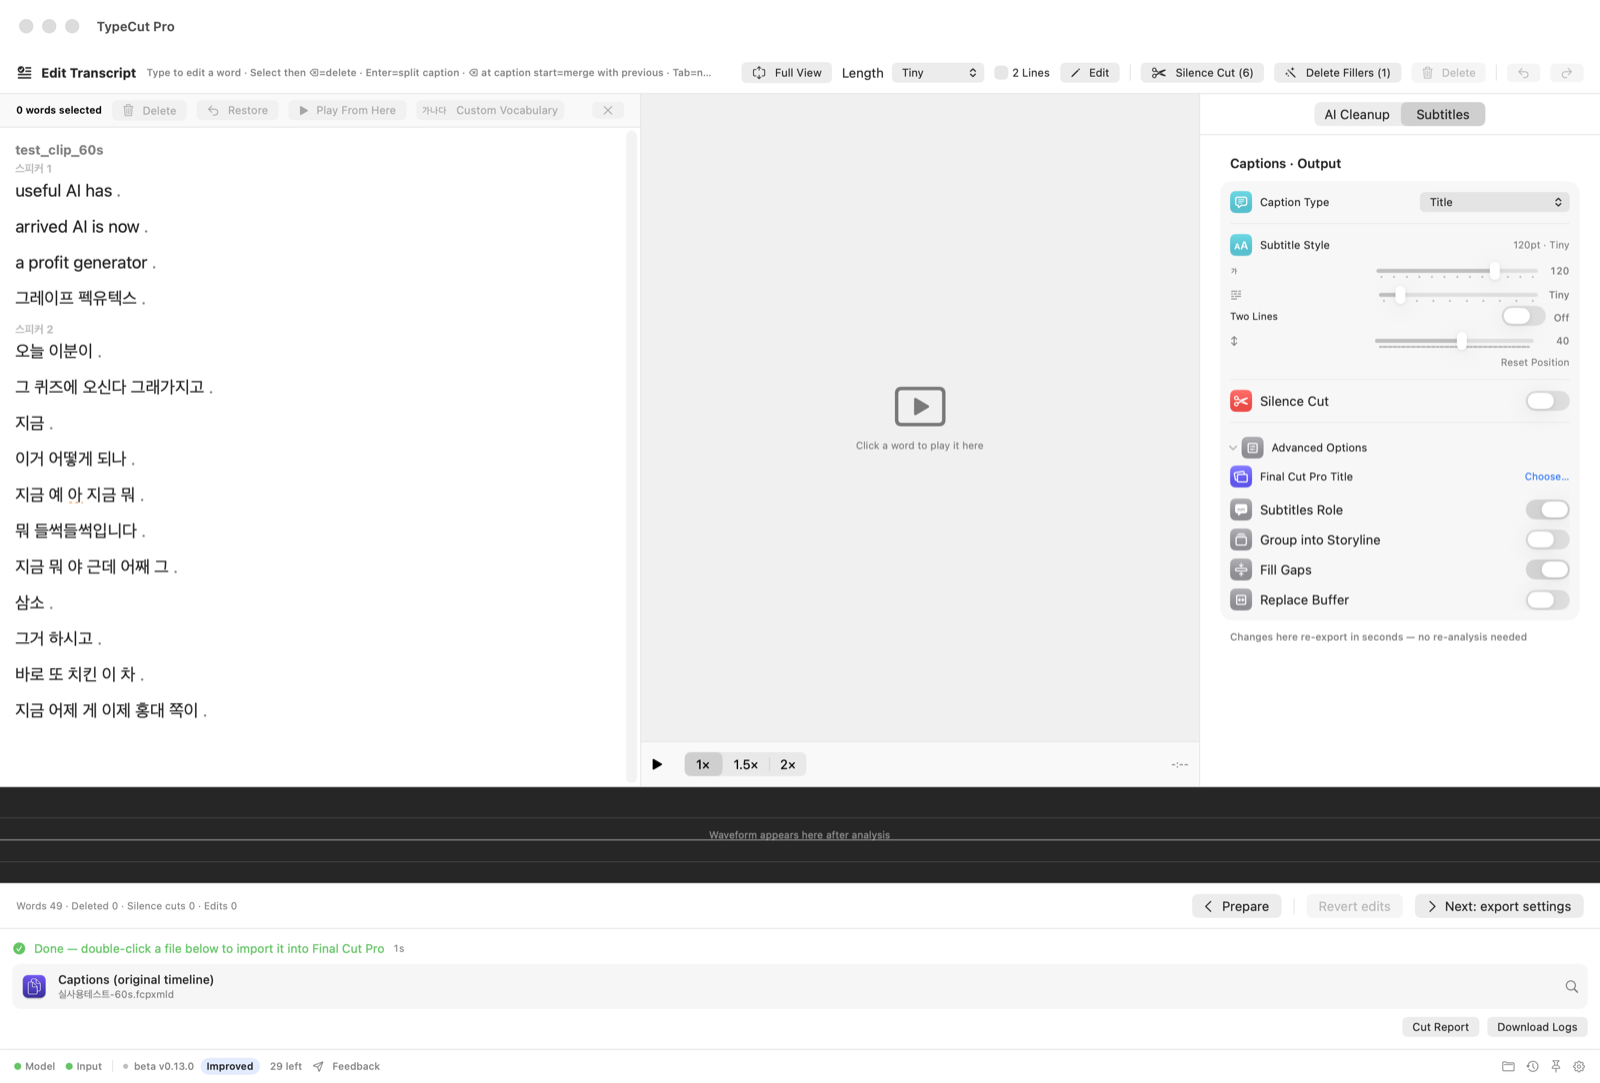
Task: Select 2x playback speed
Action: (x=788, y=764)
